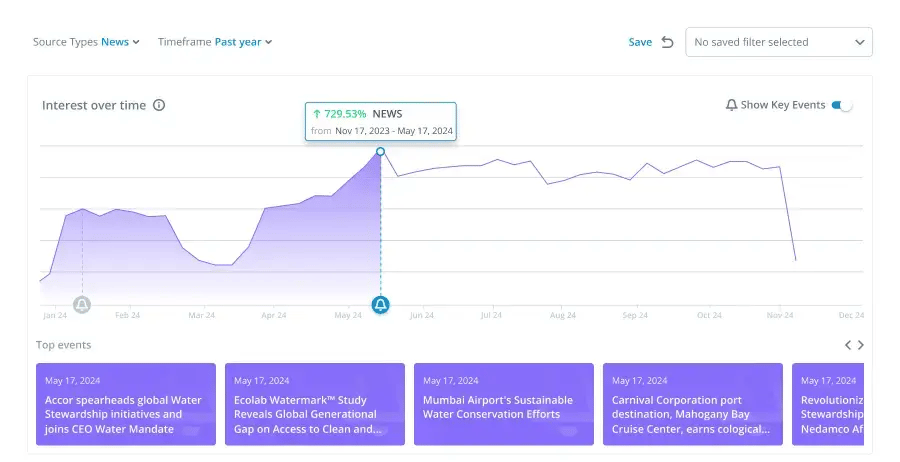Toggle the Show Key Events switch
The image size is (900, 462).
click(842, 105)
